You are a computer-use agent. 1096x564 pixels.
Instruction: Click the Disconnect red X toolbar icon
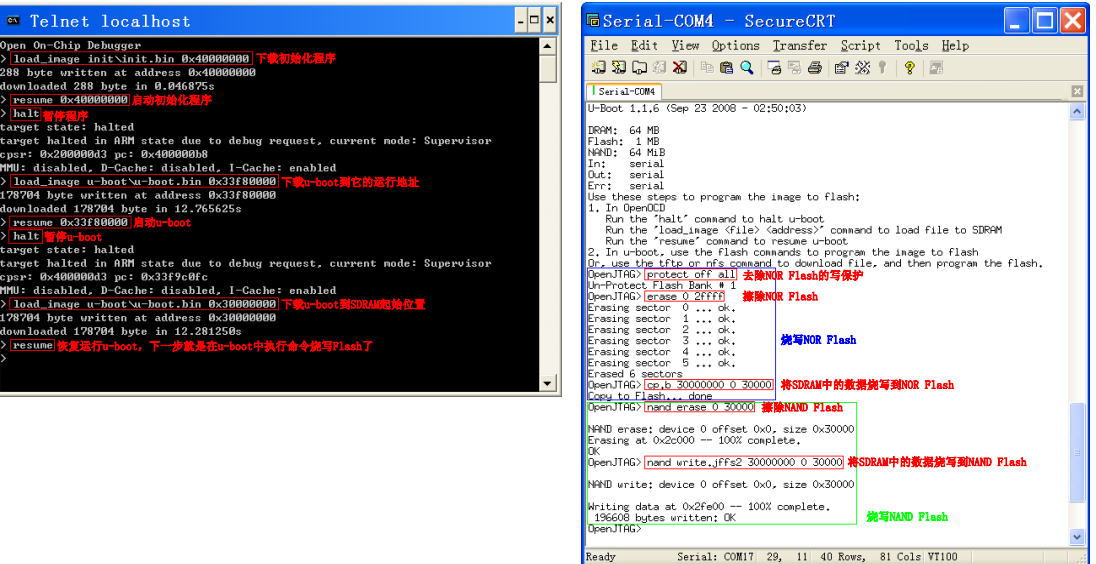tap(679, 67)
